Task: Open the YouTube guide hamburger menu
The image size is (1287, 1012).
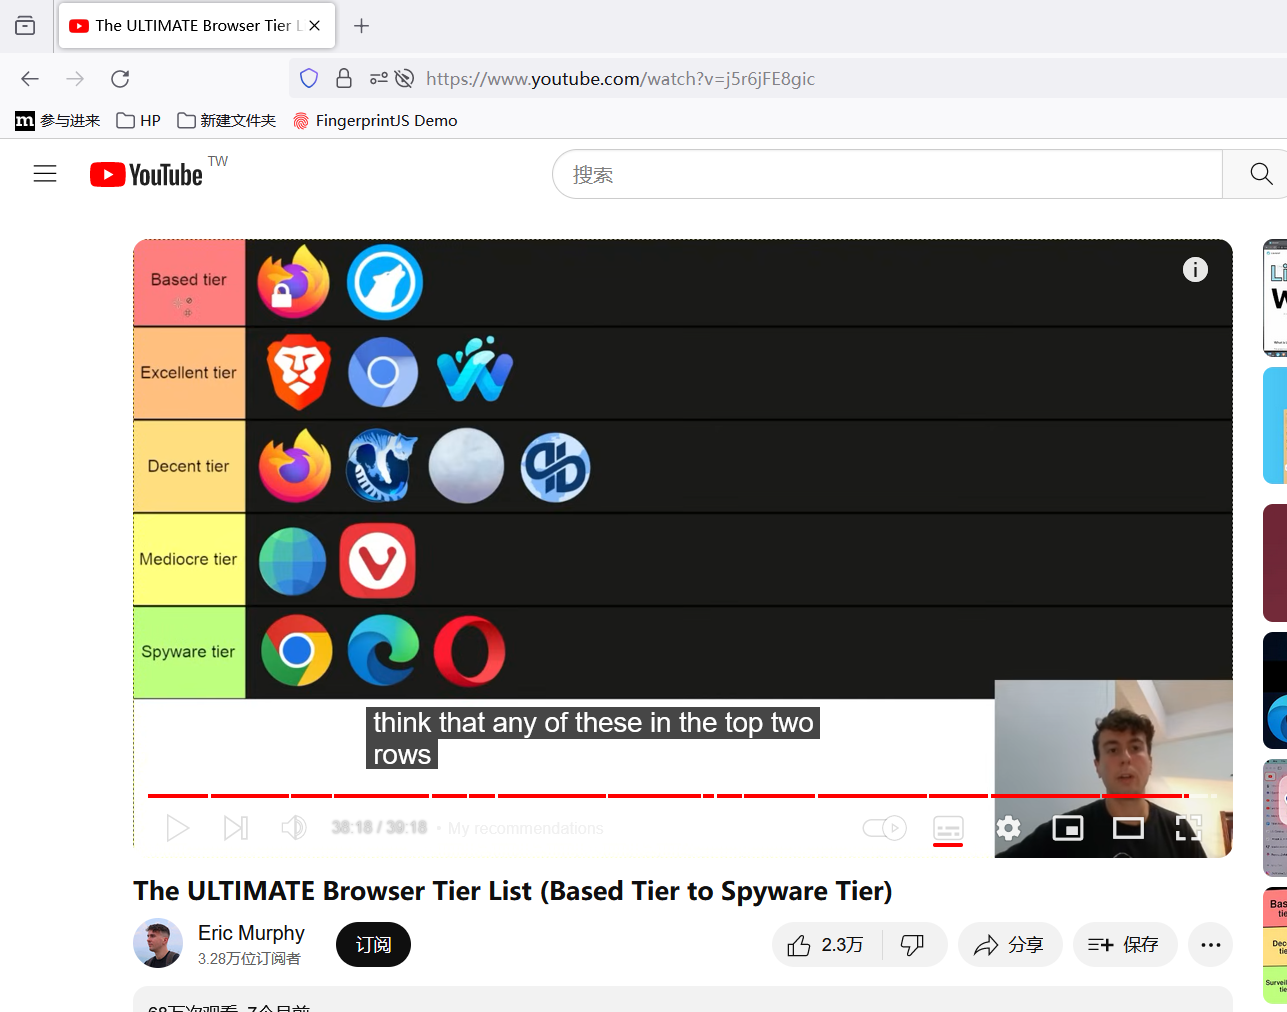Action: [x=45, y=174]
